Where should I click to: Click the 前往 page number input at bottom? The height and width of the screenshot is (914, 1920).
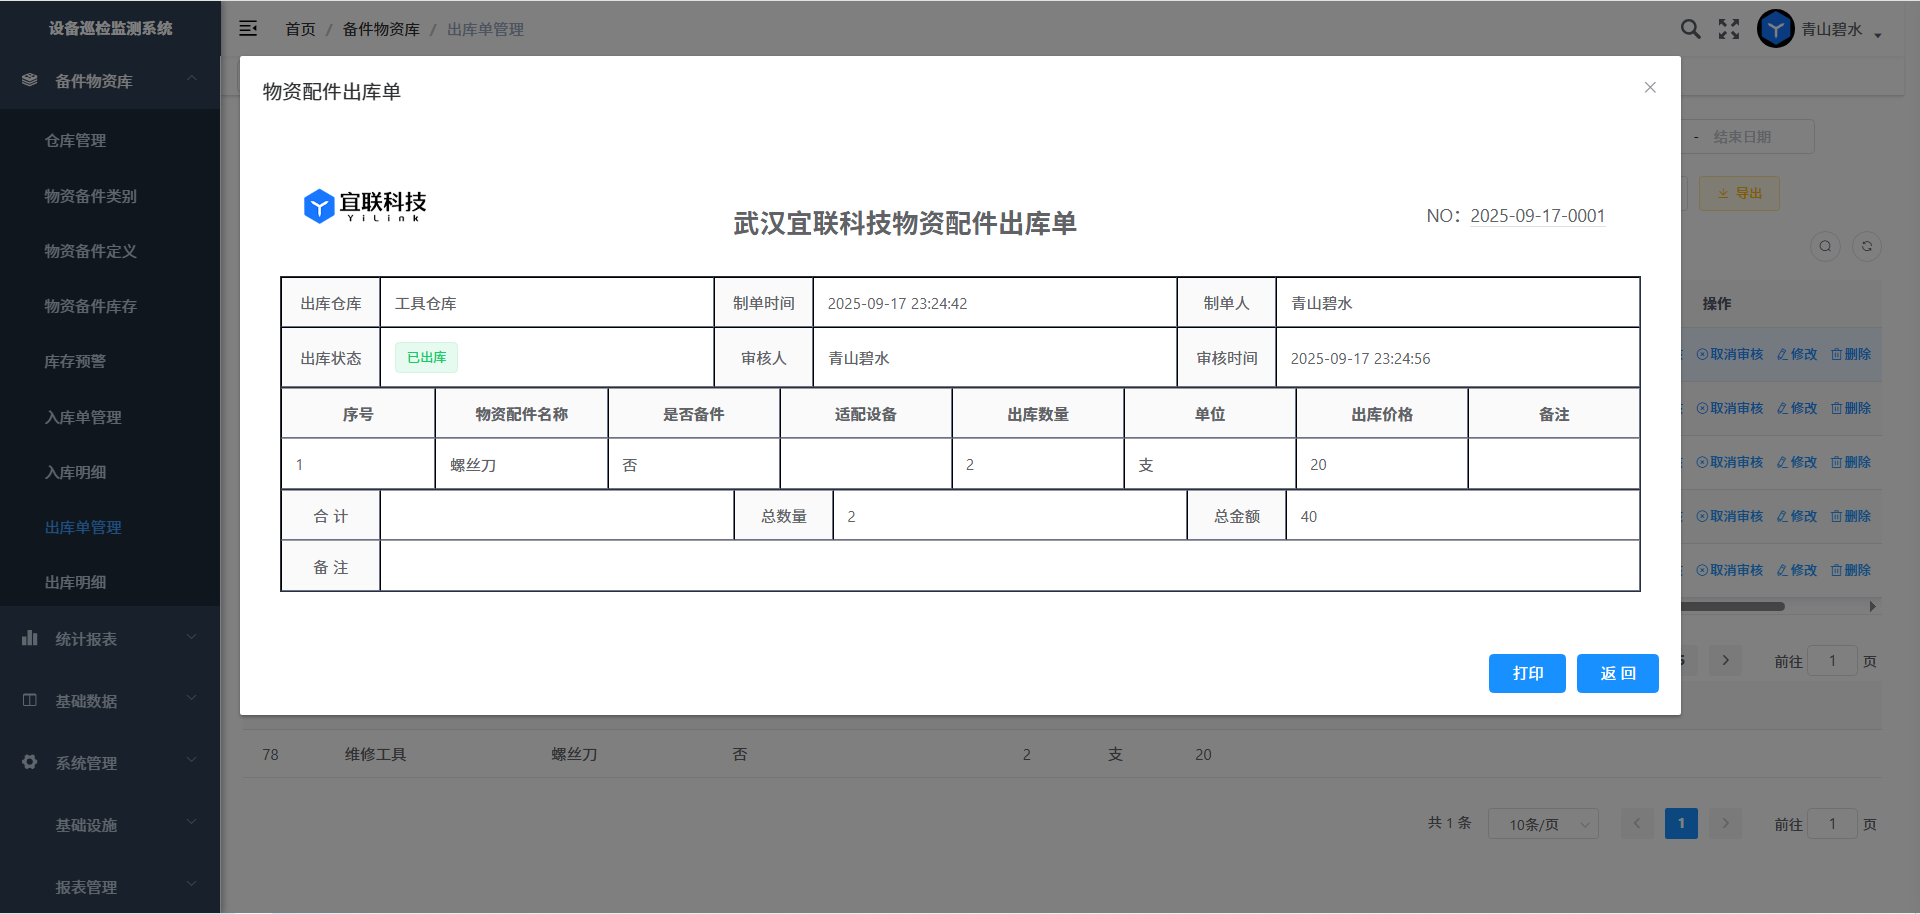(x=1832, y=824)
